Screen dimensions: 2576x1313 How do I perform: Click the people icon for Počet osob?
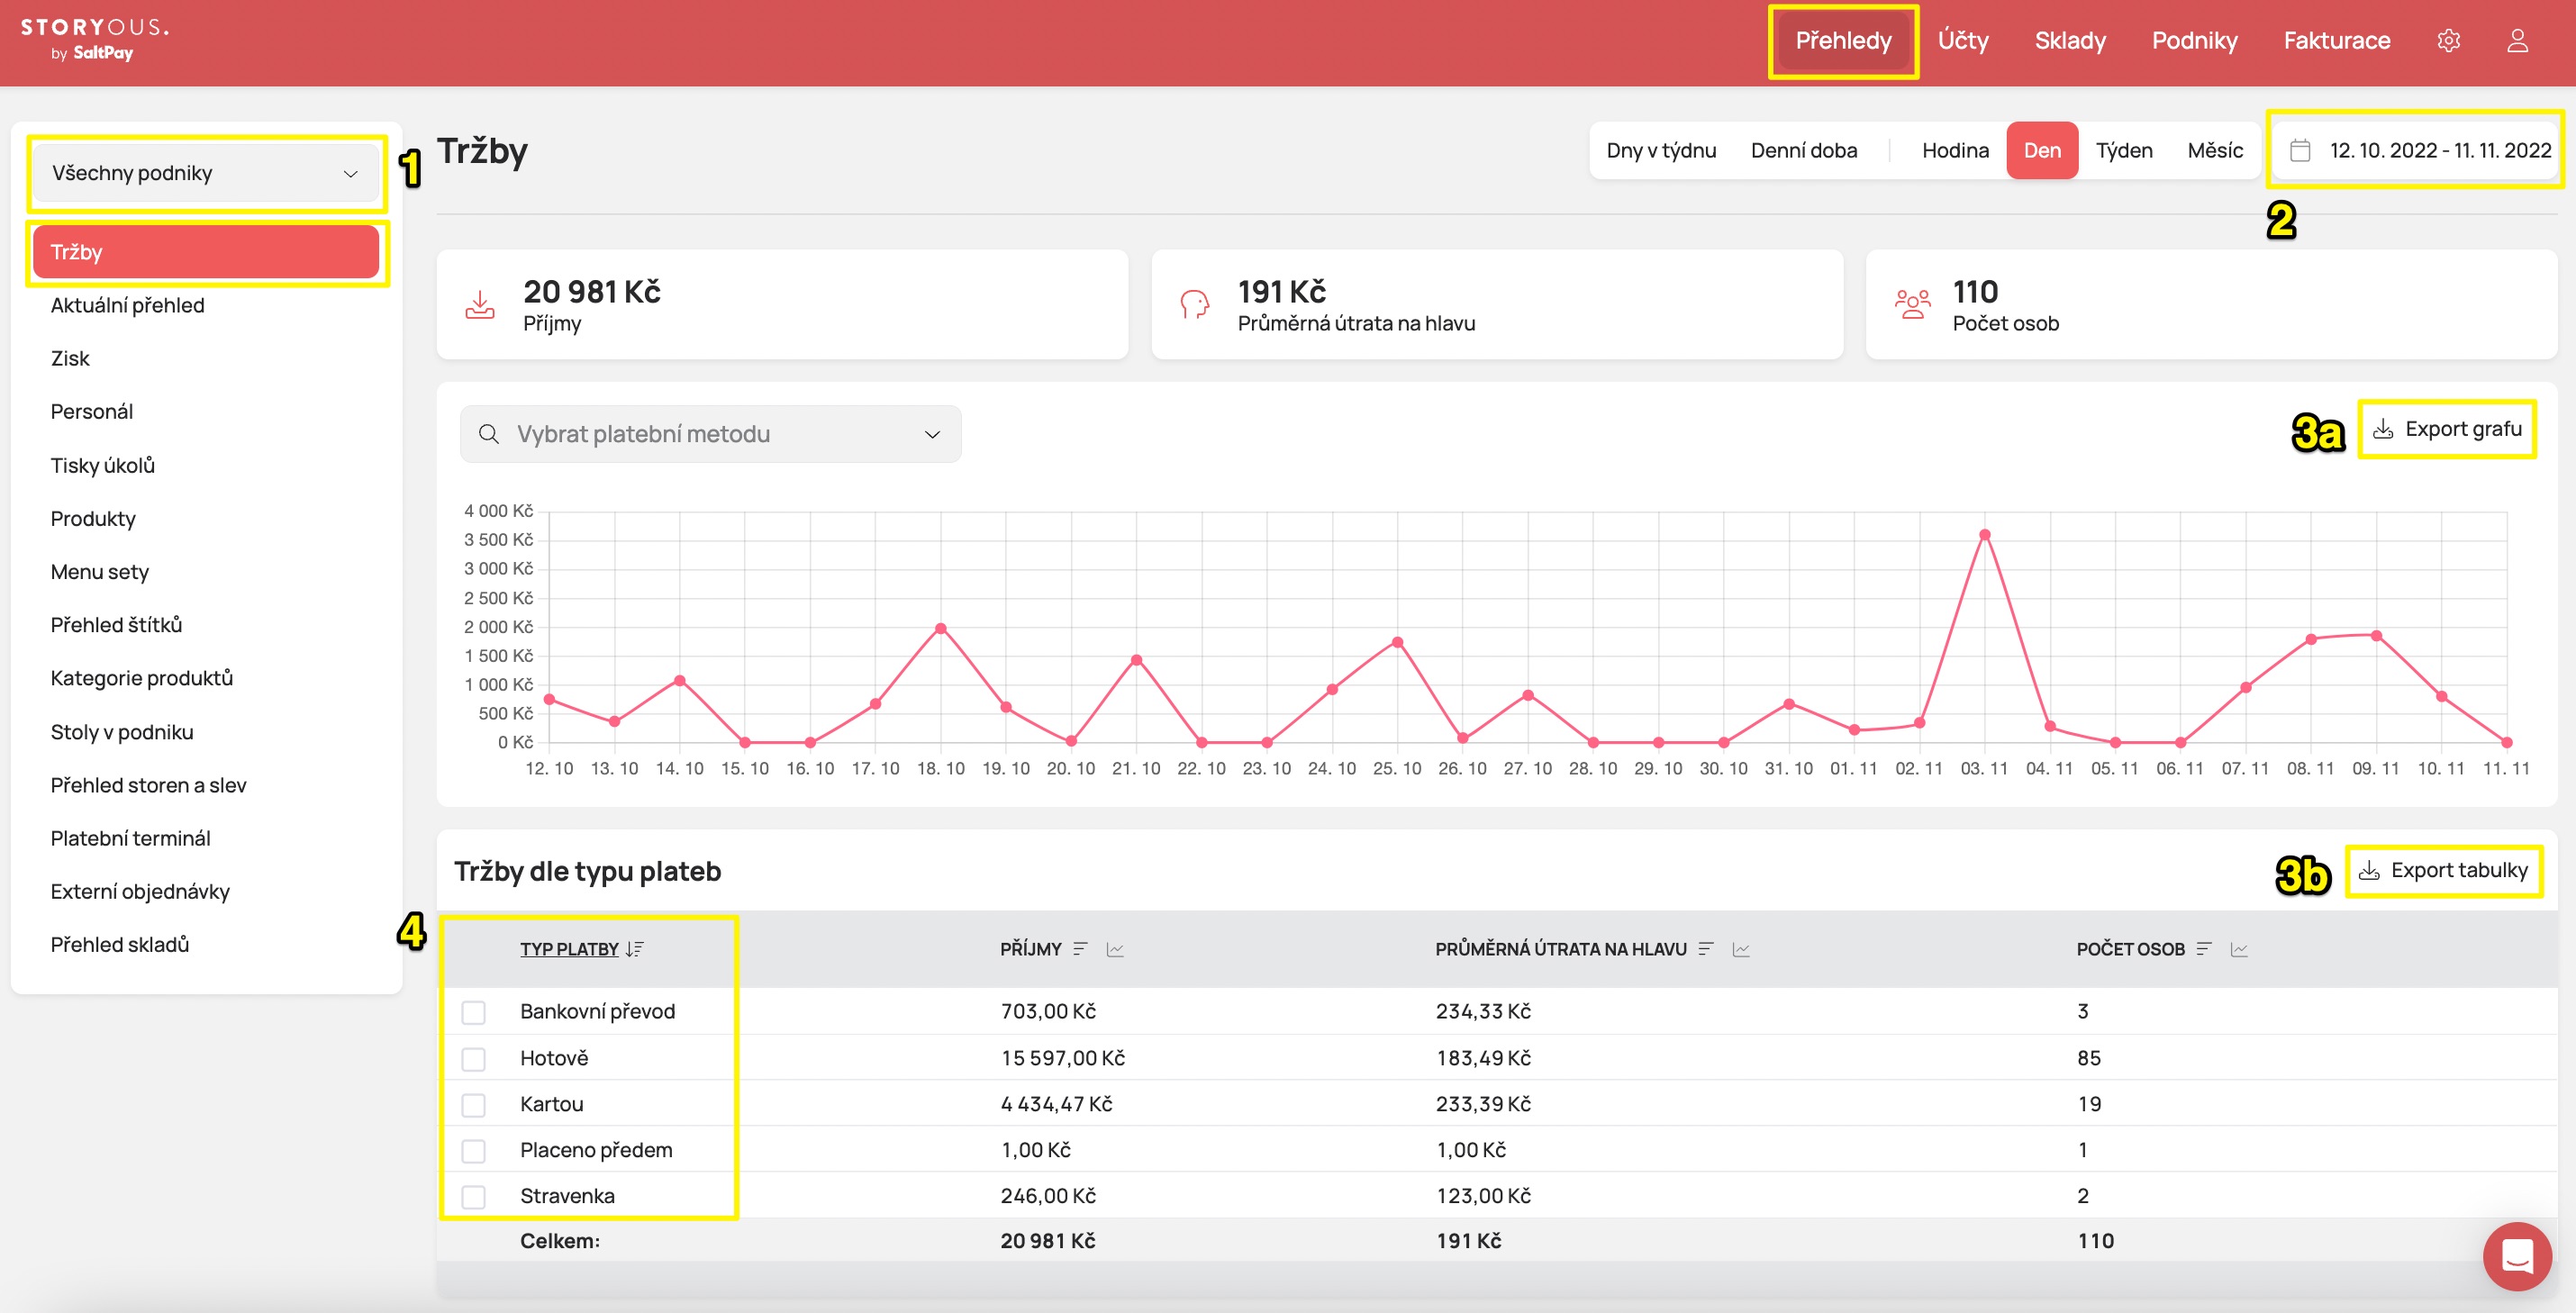click(1912, 304)
